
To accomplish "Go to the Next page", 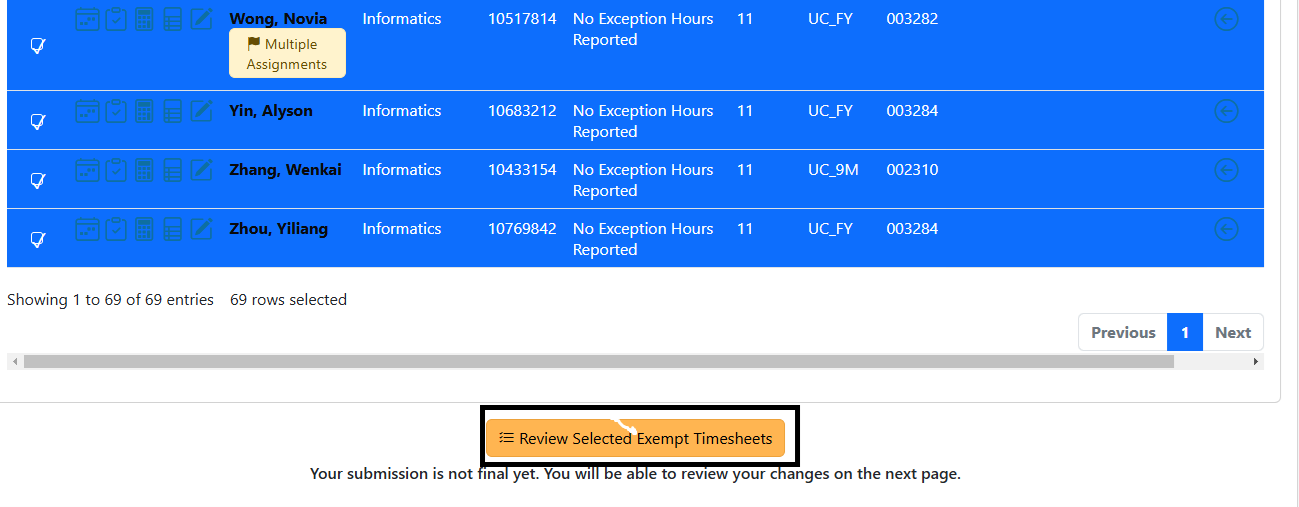I will click(x=1232, y=333).
